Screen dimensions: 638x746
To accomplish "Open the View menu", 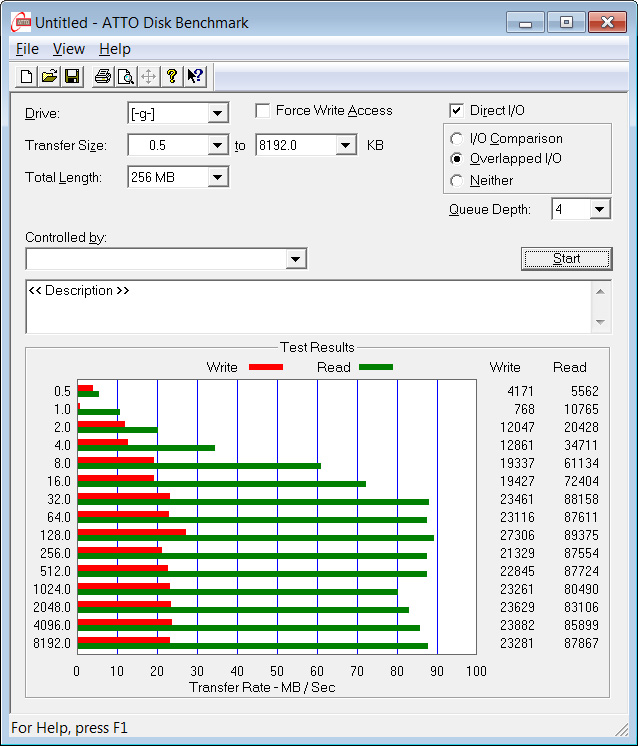I will click(69, 49).
